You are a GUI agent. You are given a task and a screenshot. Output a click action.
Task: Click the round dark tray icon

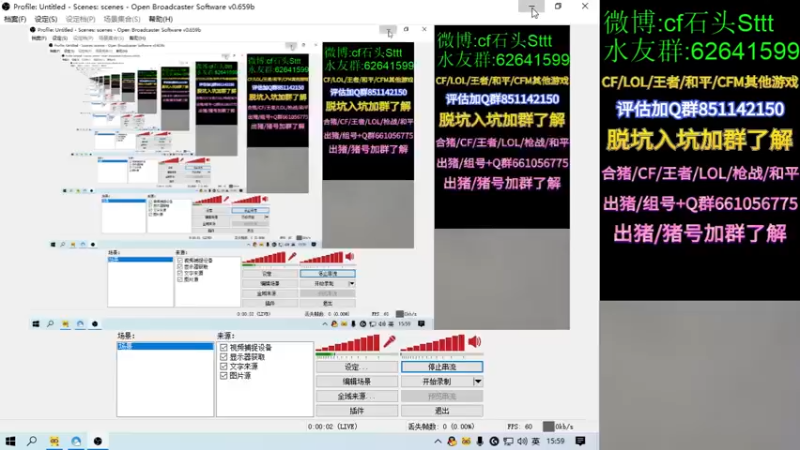(494, 441)
